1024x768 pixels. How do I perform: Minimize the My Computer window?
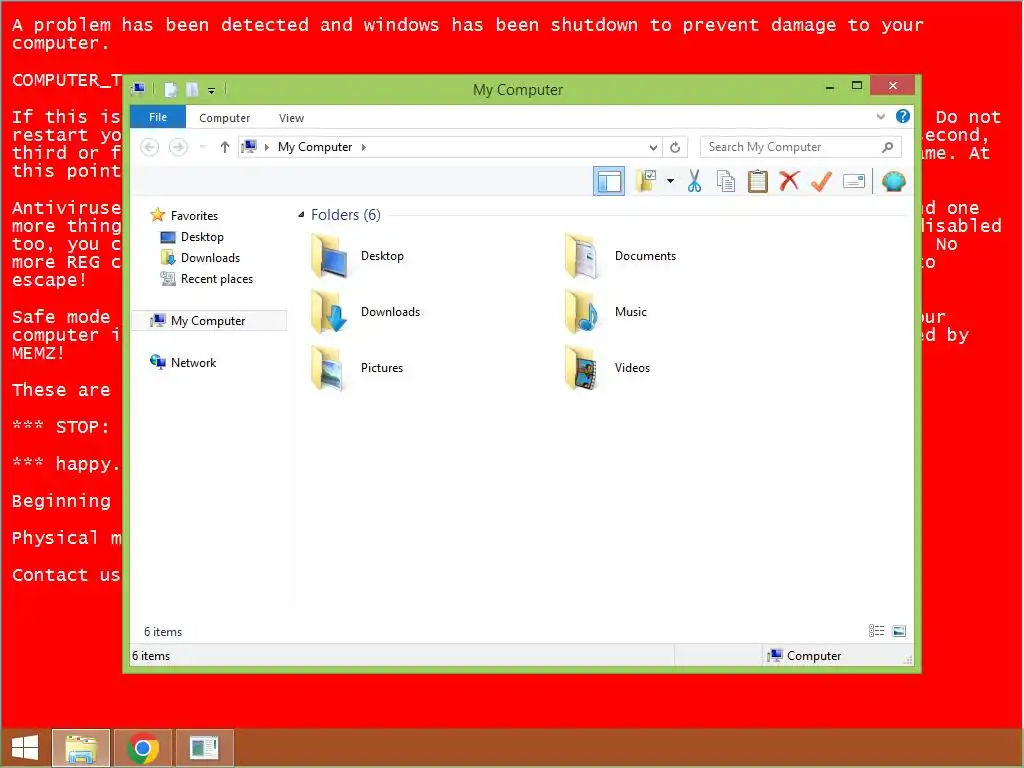pos(830,86)
